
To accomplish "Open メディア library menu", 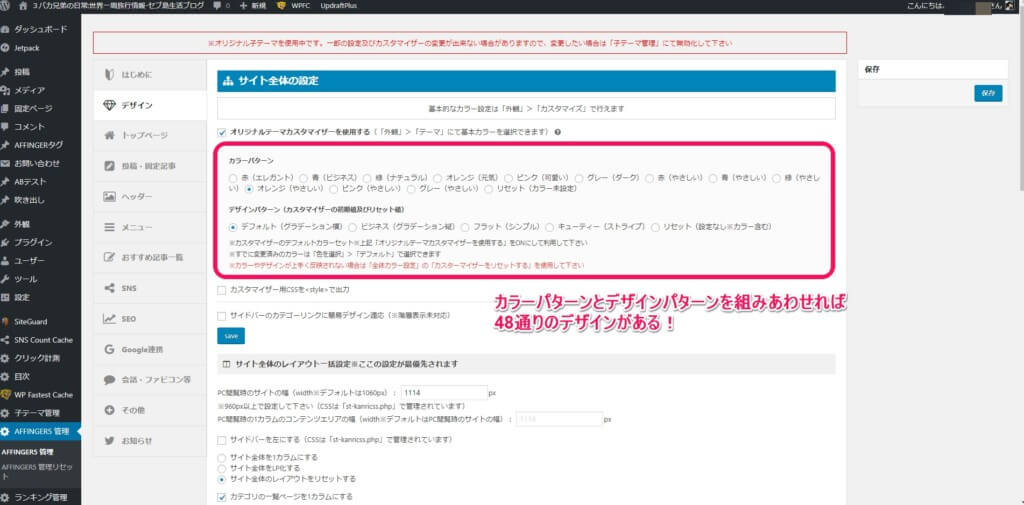I will click(40, 90).
